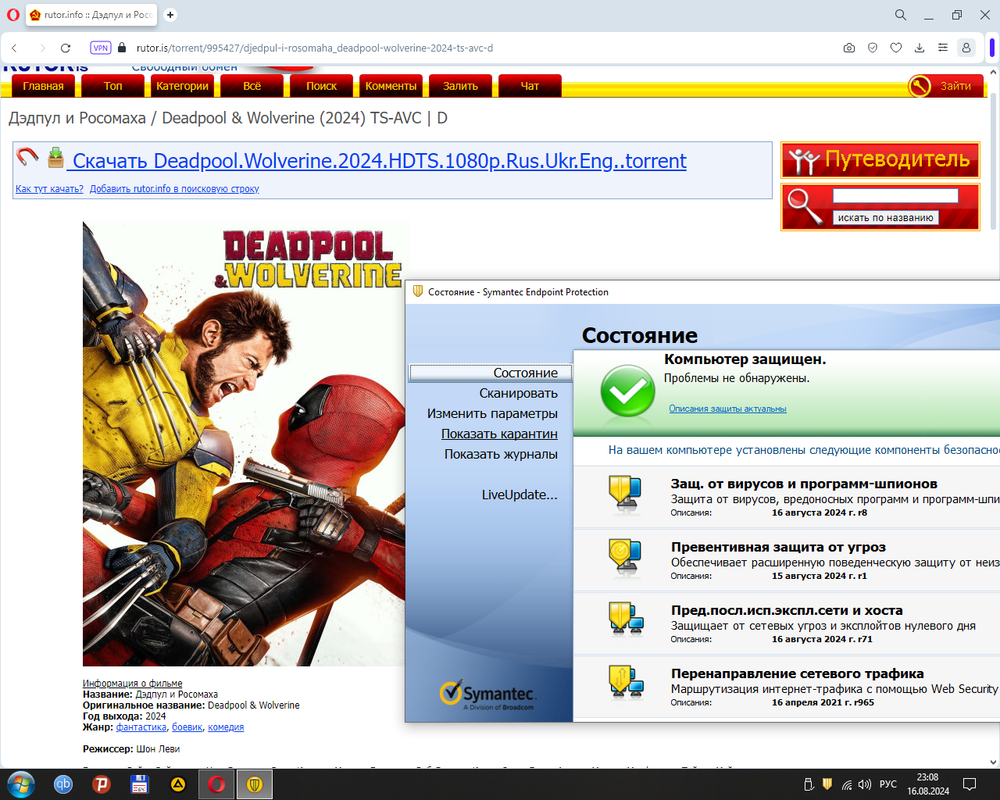Open the Категории menu tab
This screenshot has height=800, width=1000.
[x=182, y=86]
